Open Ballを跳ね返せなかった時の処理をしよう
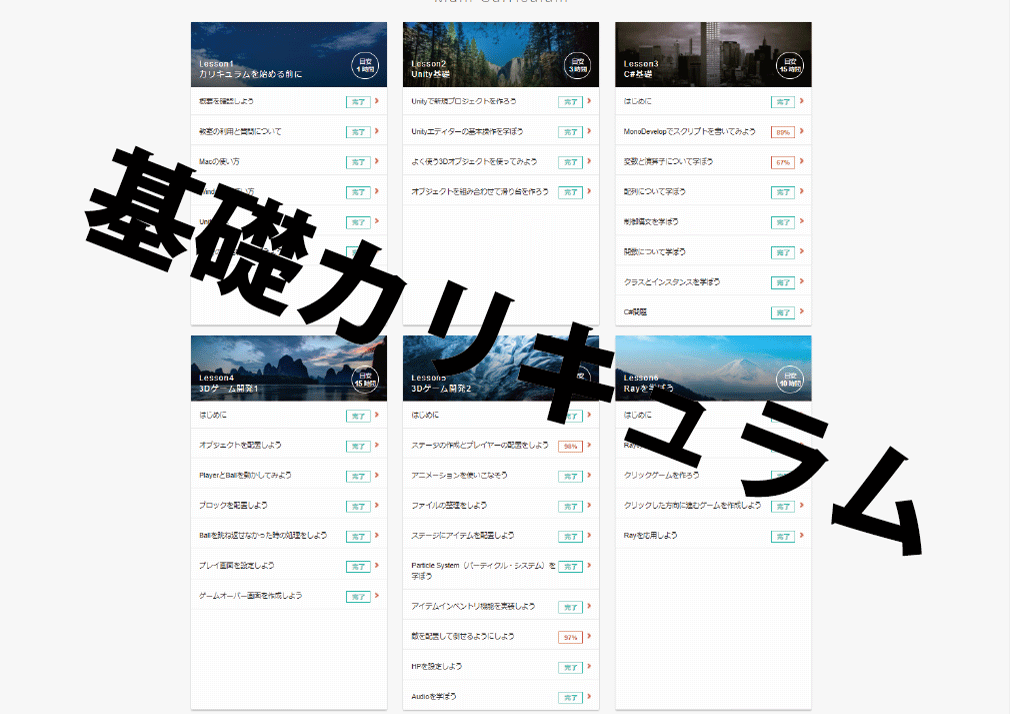 point(289,536)
